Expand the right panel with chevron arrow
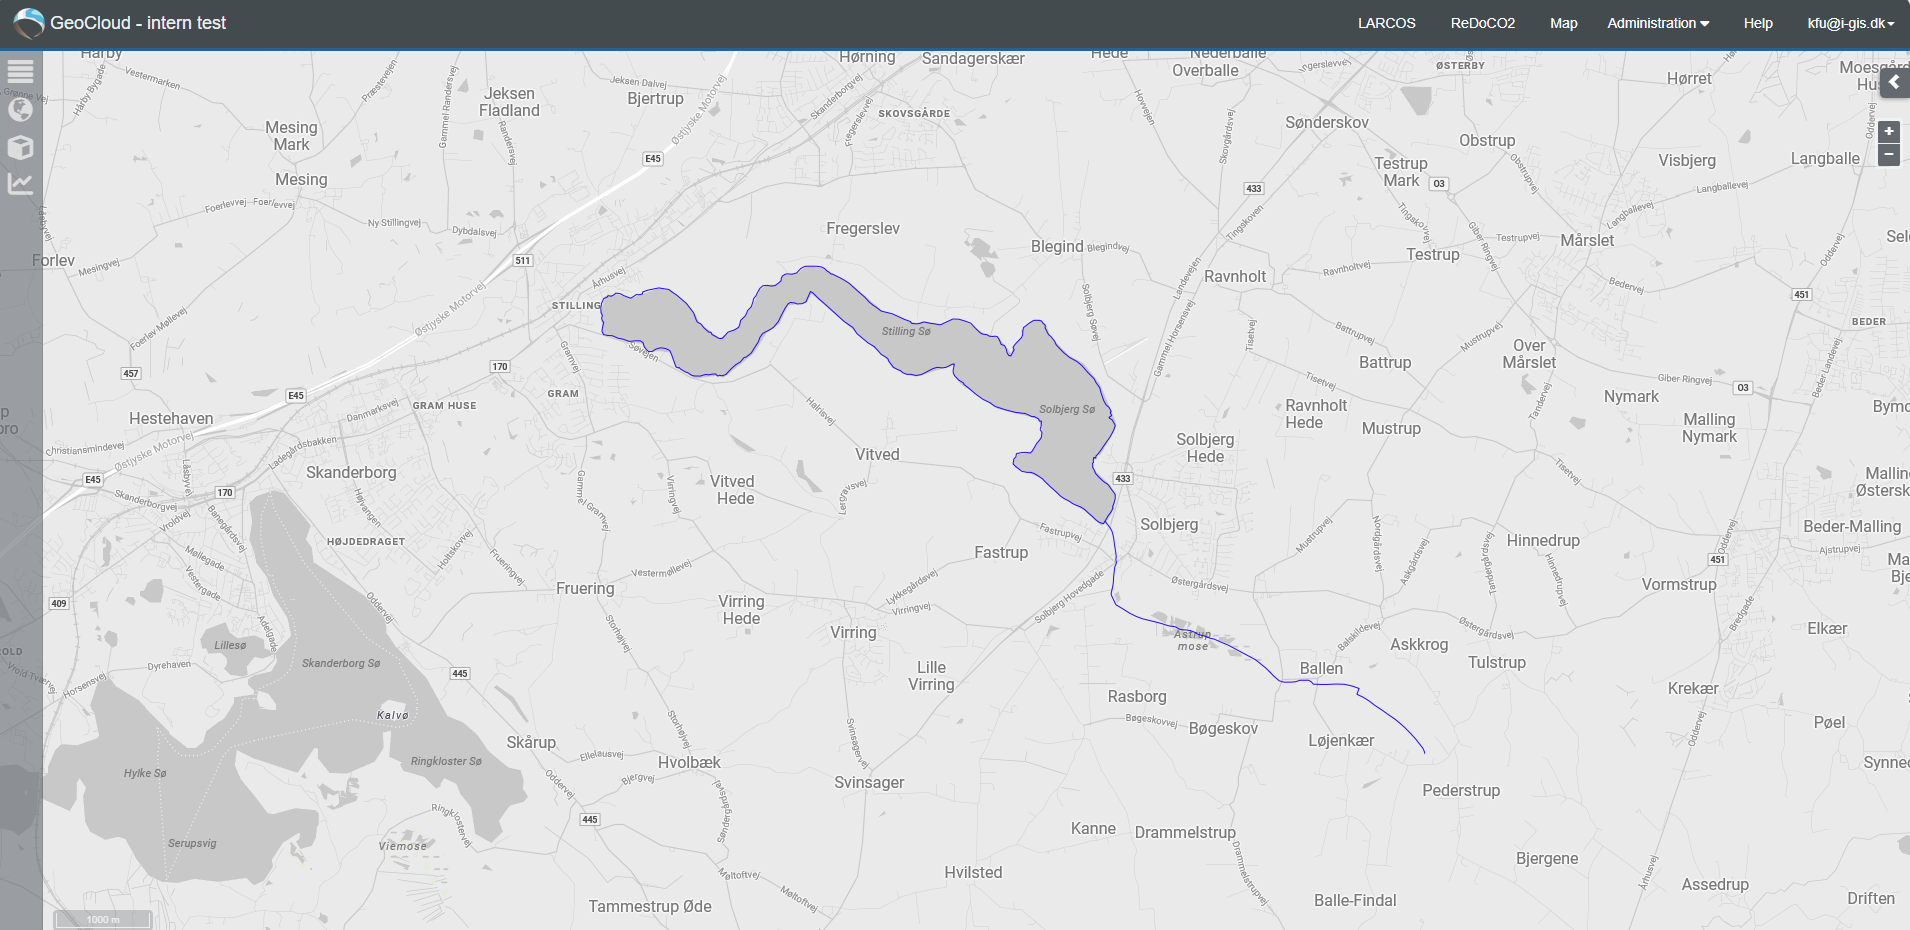The height and width of the screenshot is (930, 1910). click(x=1895, y=83)
